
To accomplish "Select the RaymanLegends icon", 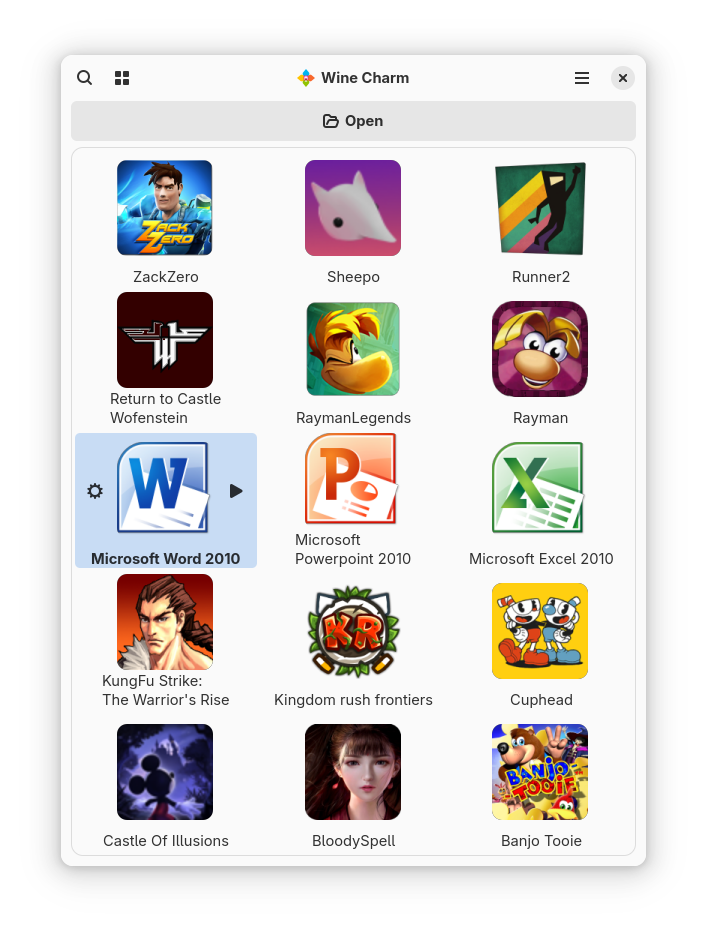I will point(353,349).
